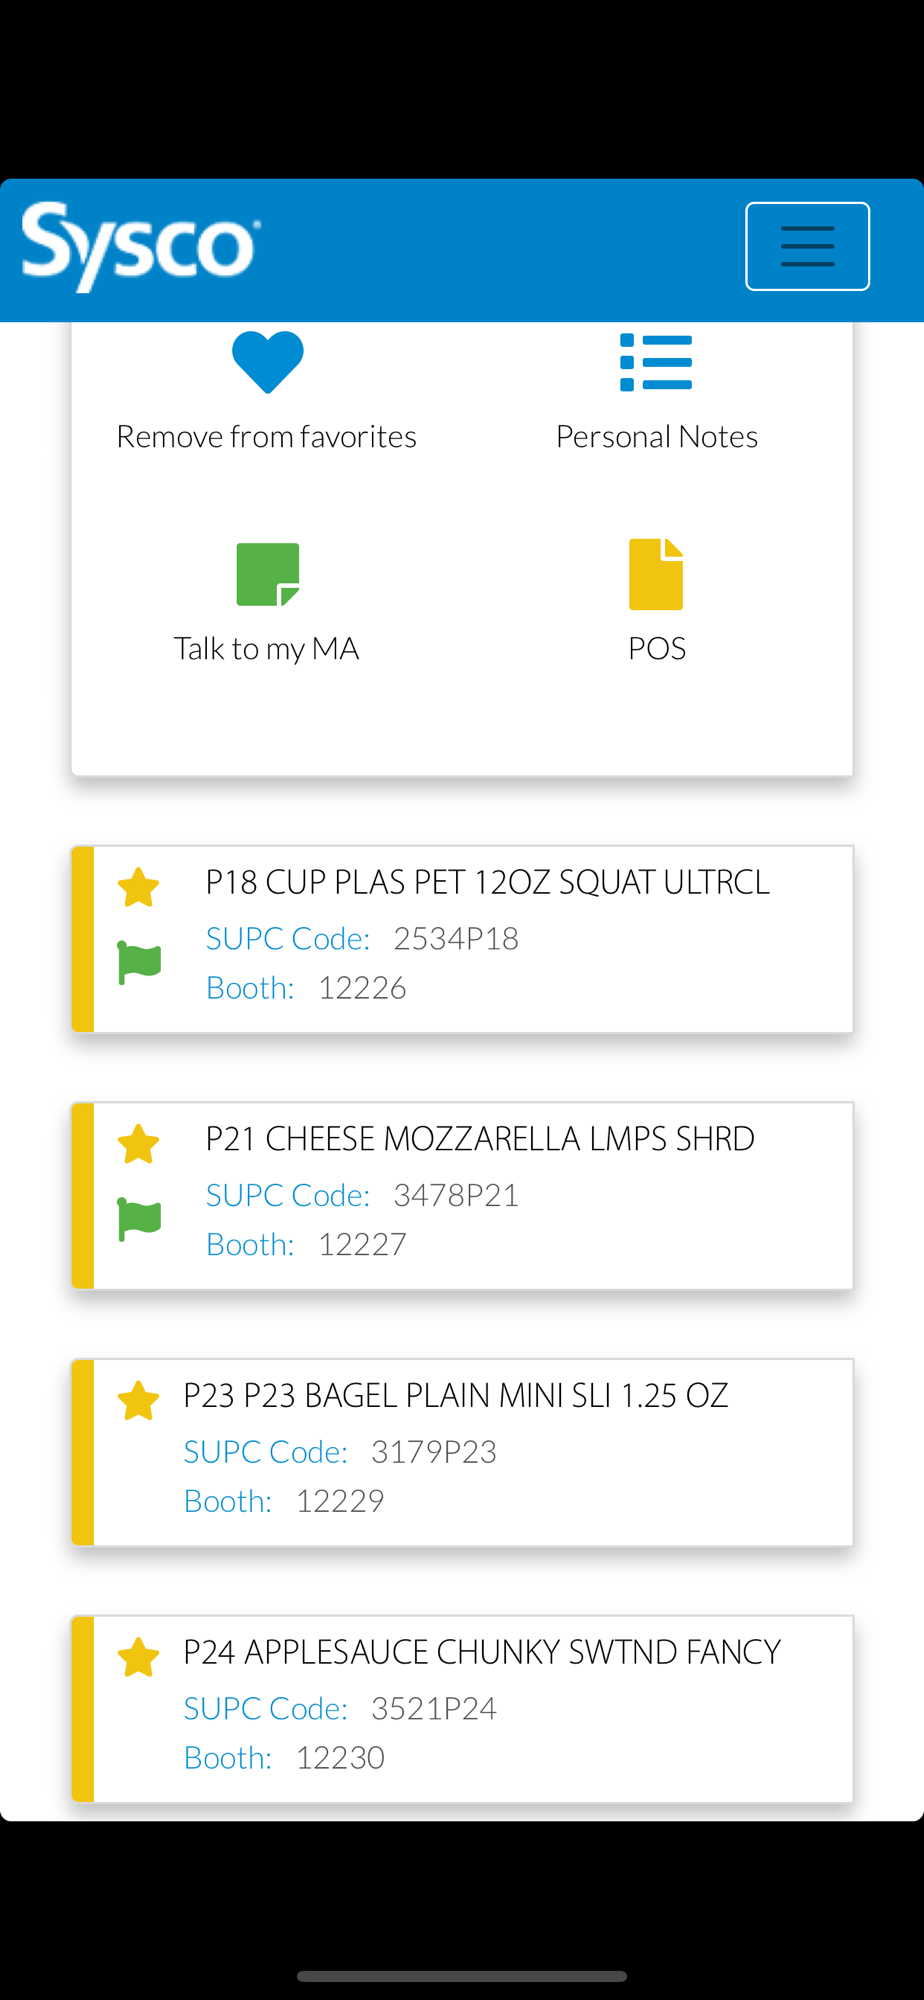Viewport: 924px width, 2000px height.
Task: Open P24 APPLESAUCE CHUNKY SWTND FANCY title
Action: (481, 1652)
